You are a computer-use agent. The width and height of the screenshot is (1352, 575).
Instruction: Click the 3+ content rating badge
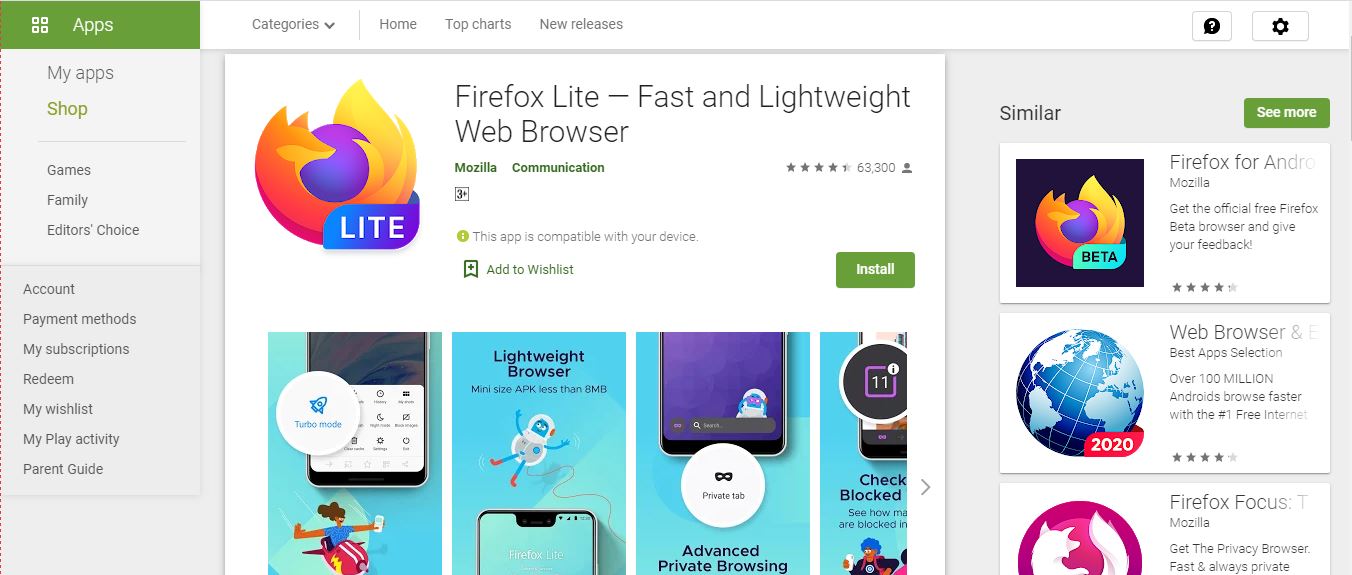click(462, 194)
